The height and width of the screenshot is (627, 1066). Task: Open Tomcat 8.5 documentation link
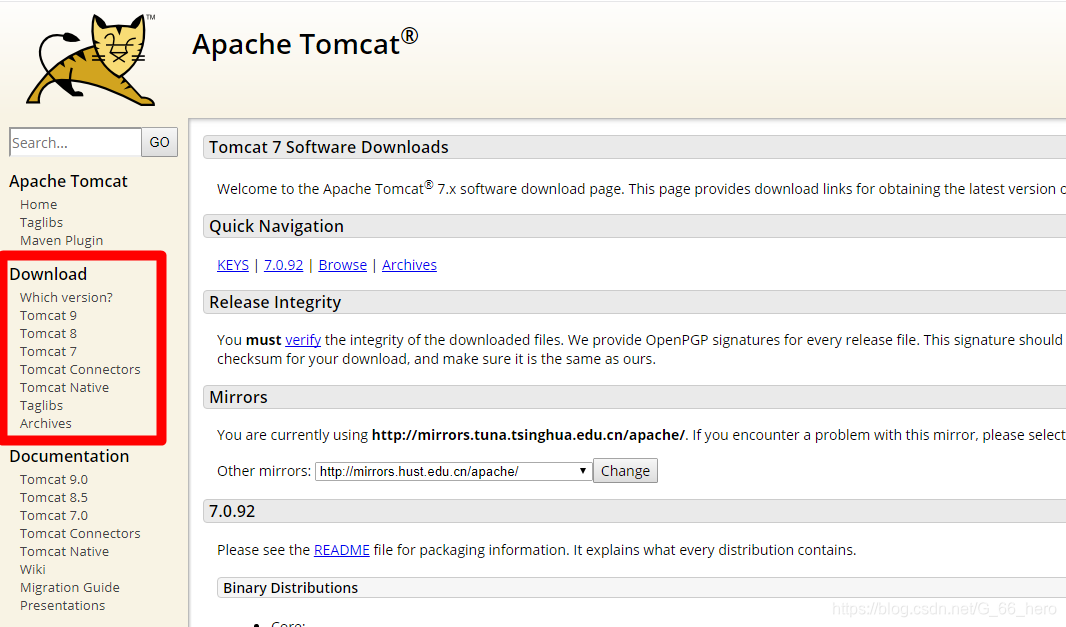pos(54,498)
